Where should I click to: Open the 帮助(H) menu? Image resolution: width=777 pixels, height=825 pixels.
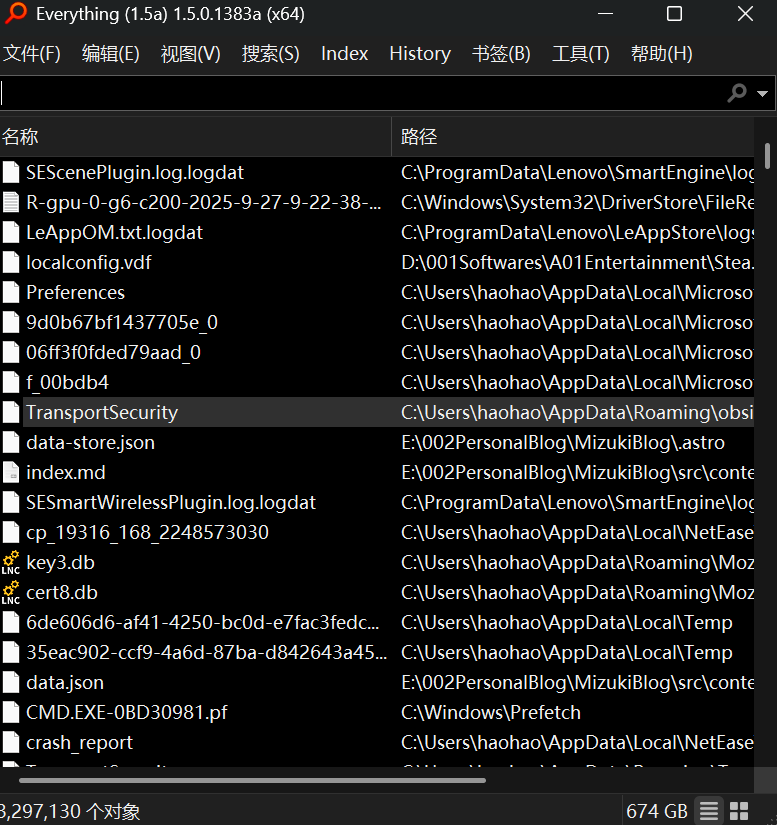point(661,54)
